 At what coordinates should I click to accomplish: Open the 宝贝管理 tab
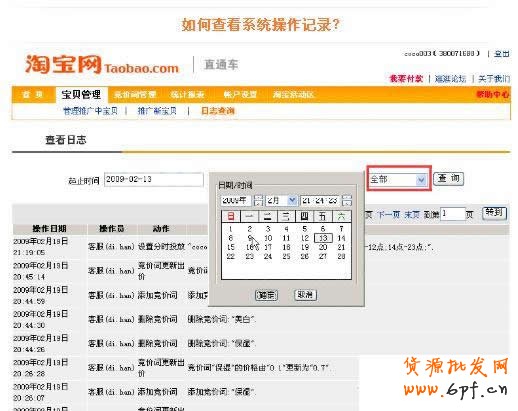pyautogui.click(x=81, y=95)
